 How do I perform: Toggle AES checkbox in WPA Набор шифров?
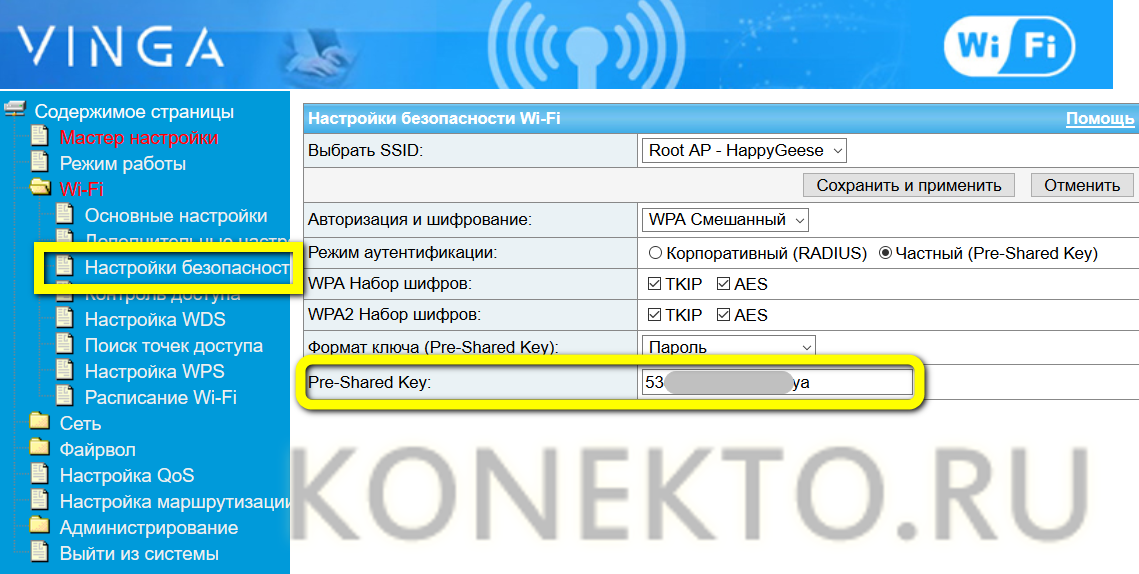(723, 284)
